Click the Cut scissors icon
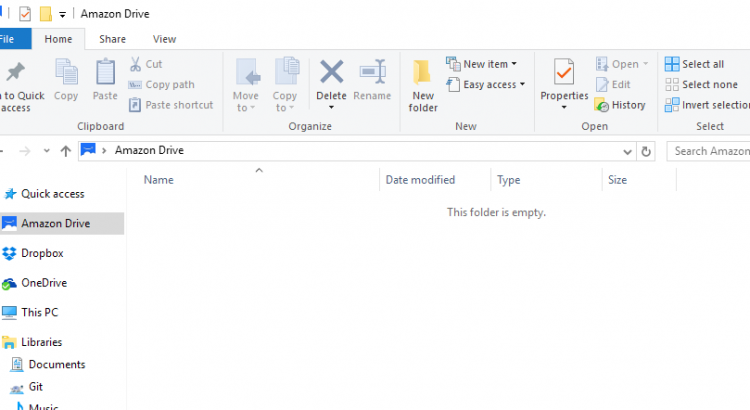 pos(135,64)
